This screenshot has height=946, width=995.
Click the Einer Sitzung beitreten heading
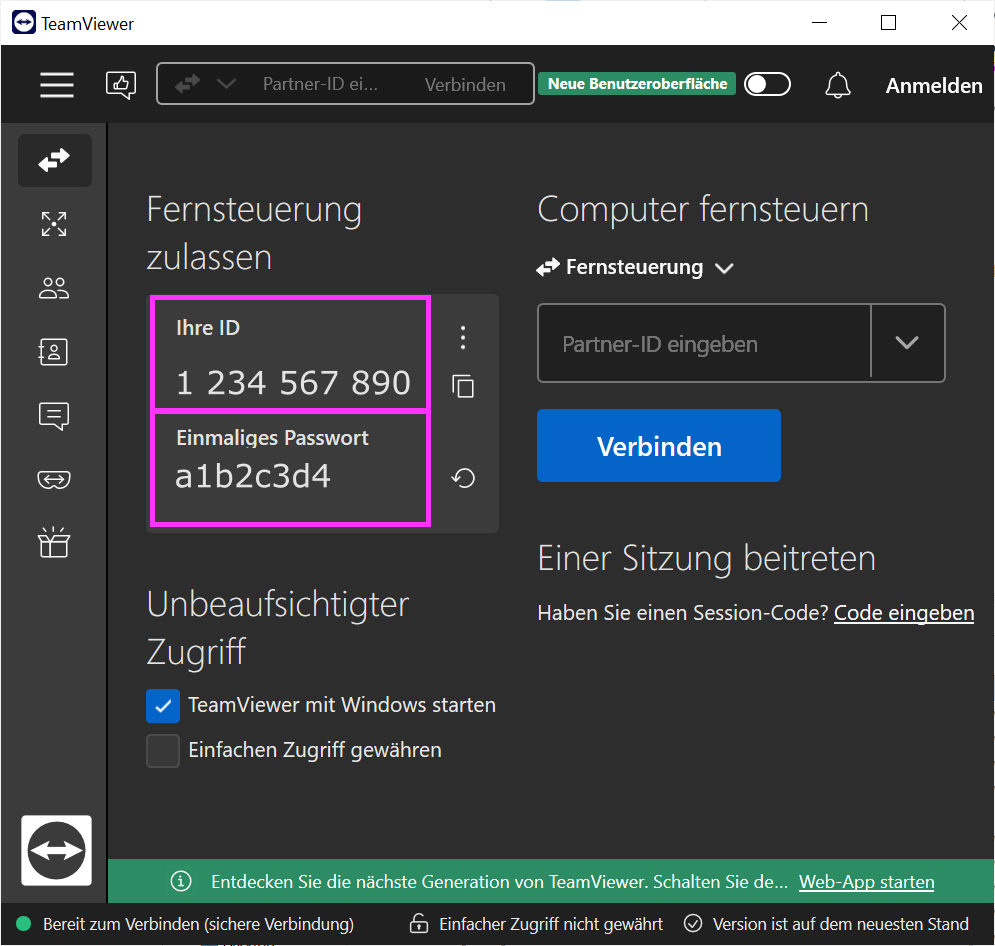[706, 558]
